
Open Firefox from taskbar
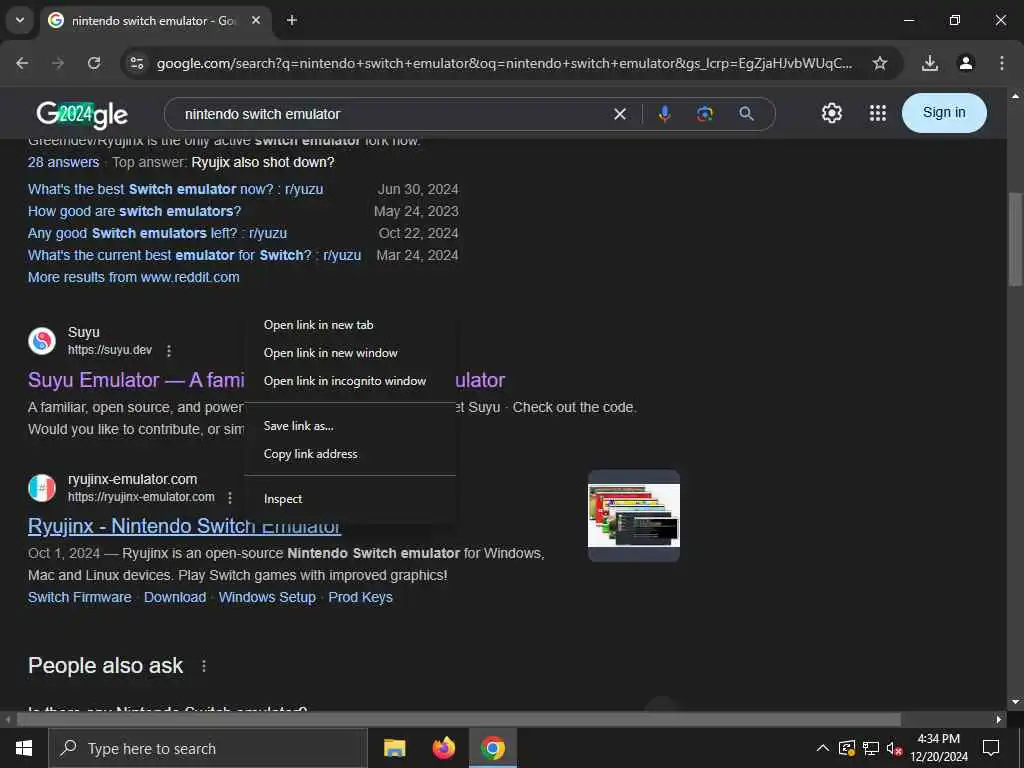point(443,748)
